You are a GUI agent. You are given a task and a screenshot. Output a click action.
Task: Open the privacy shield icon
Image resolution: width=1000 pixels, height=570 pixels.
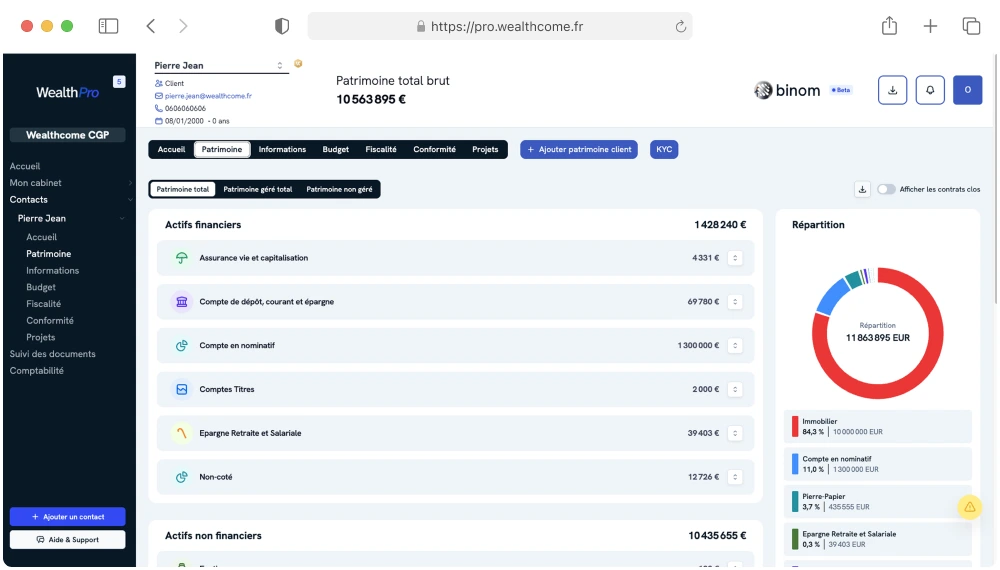pos(282,26)
